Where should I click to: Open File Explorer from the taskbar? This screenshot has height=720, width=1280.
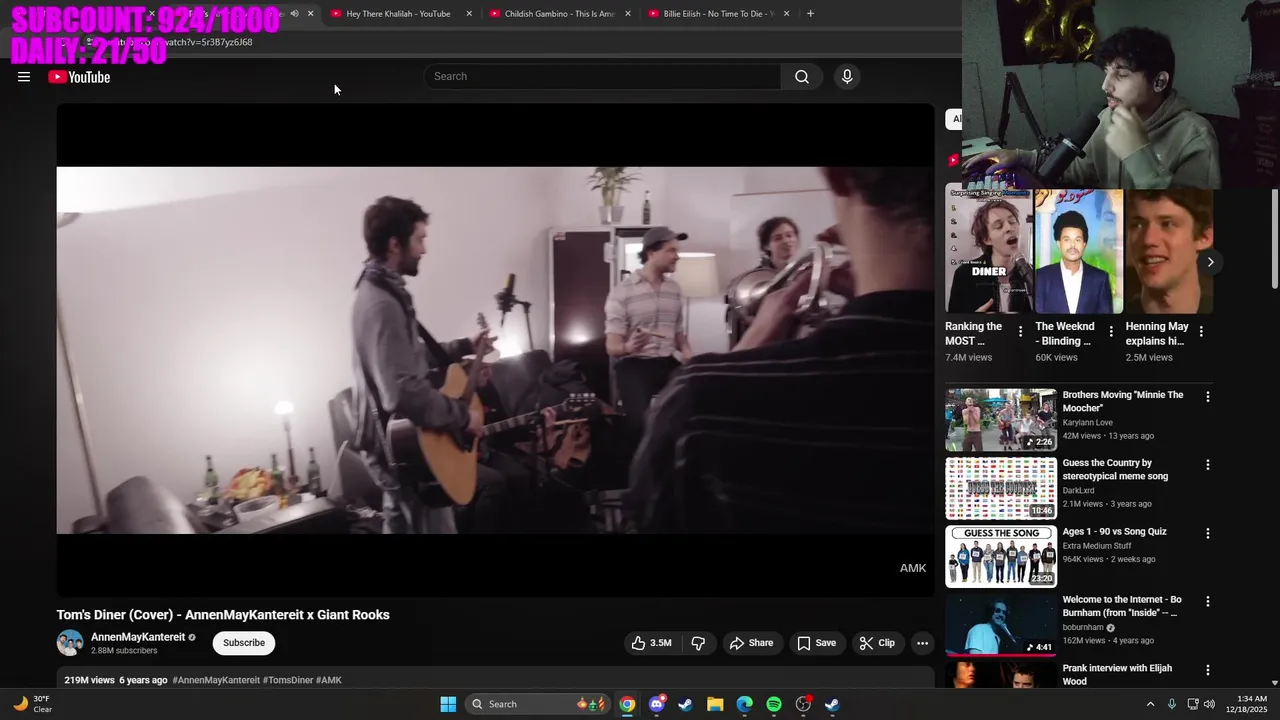715,704
